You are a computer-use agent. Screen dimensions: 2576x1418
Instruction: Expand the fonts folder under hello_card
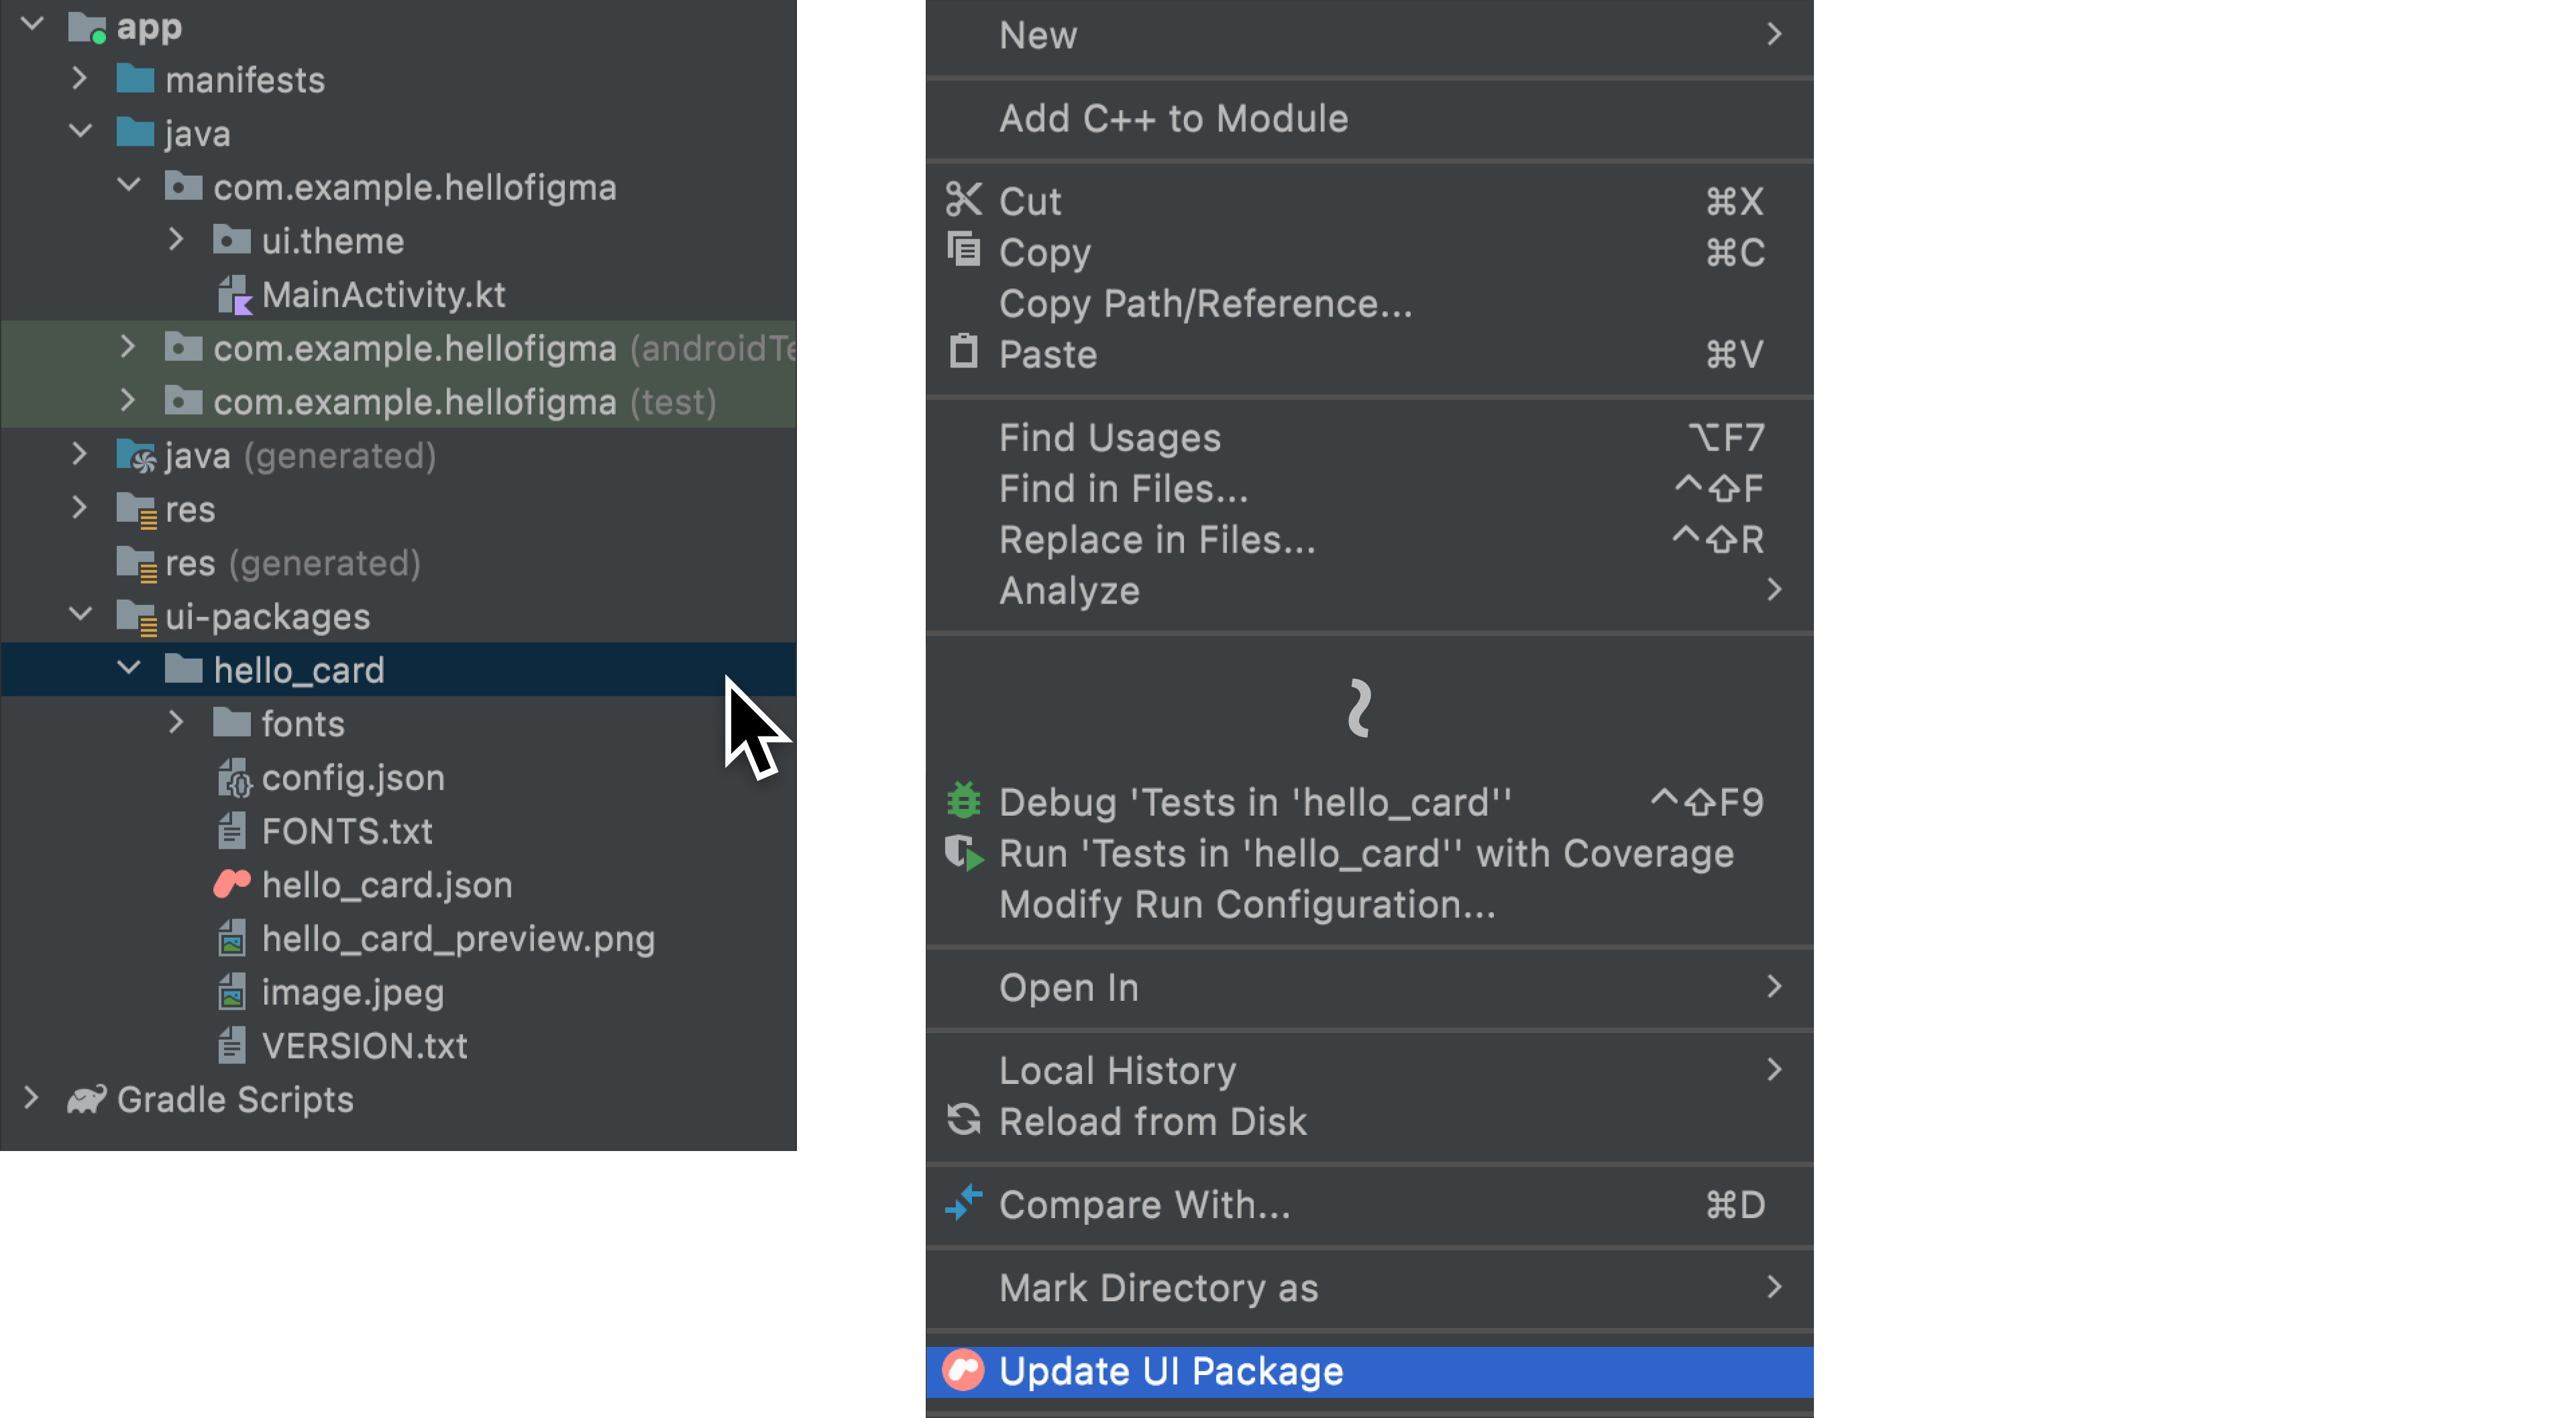[174, 723]
